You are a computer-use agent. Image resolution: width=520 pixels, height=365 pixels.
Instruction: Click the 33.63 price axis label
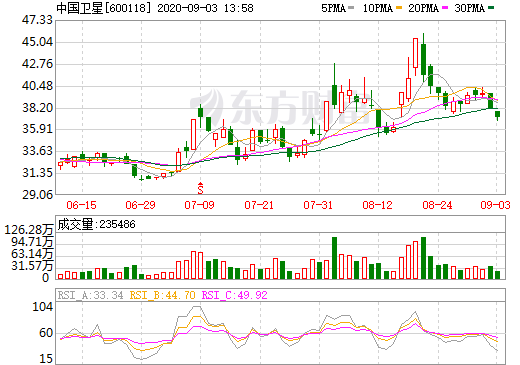click(x=37, y=151)
